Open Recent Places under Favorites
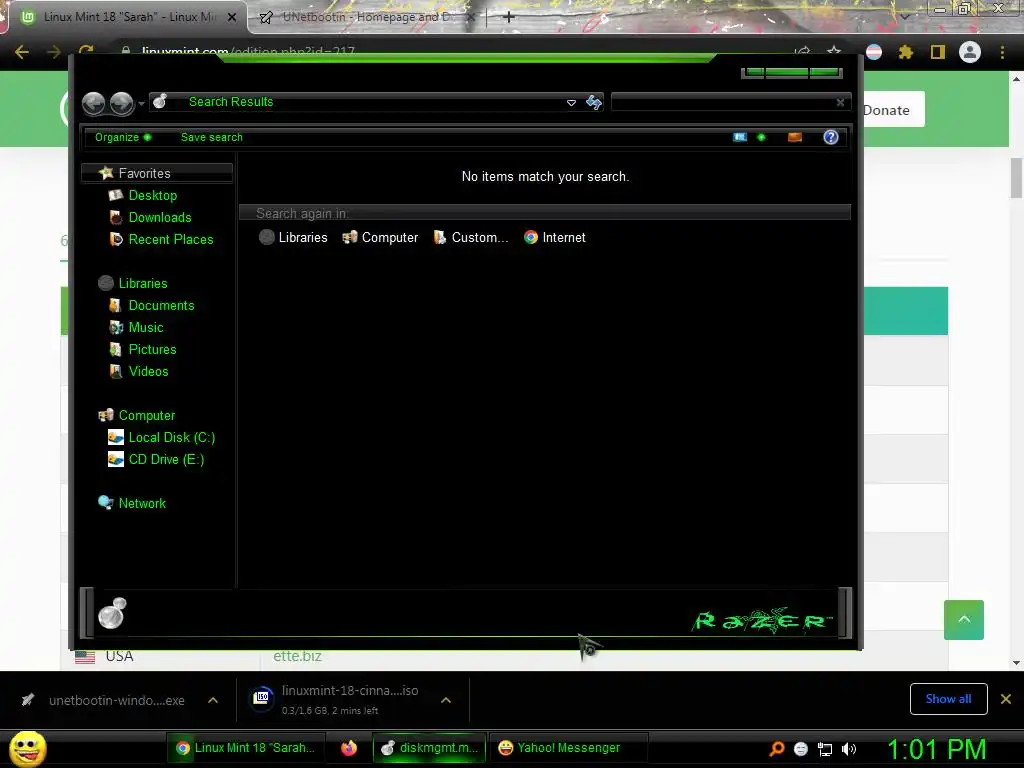This screenshot has width=1024, height=768. [x=171, y=240]
